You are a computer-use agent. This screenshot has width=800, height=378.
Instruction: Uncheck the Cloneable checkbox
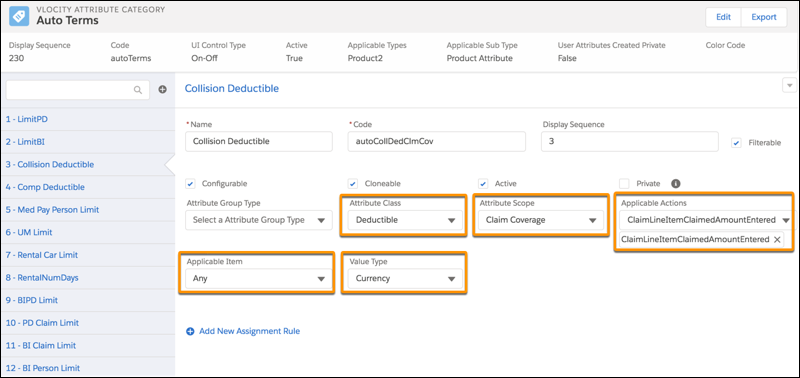click(x=353, y=184)
